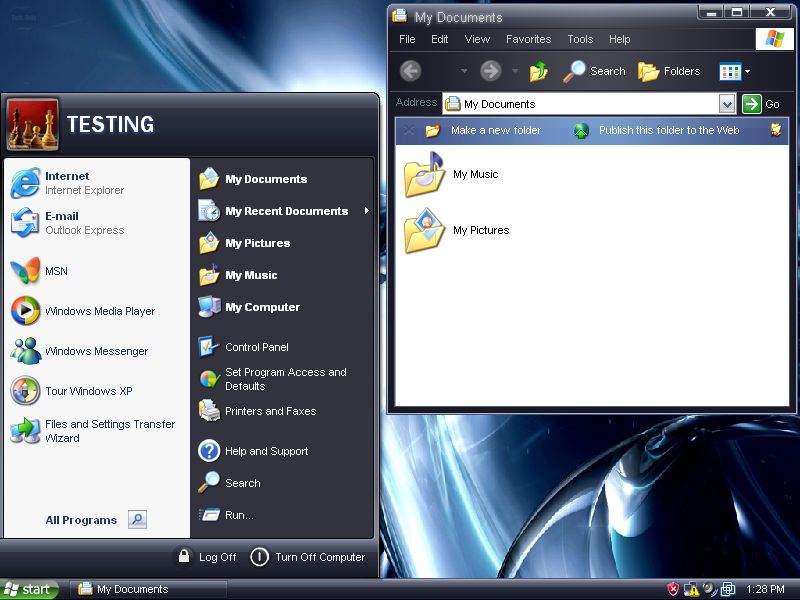This screenshot has width=800, height=600.
Task: Click the speaker volume tray icon
Action: tap(709, 589)
